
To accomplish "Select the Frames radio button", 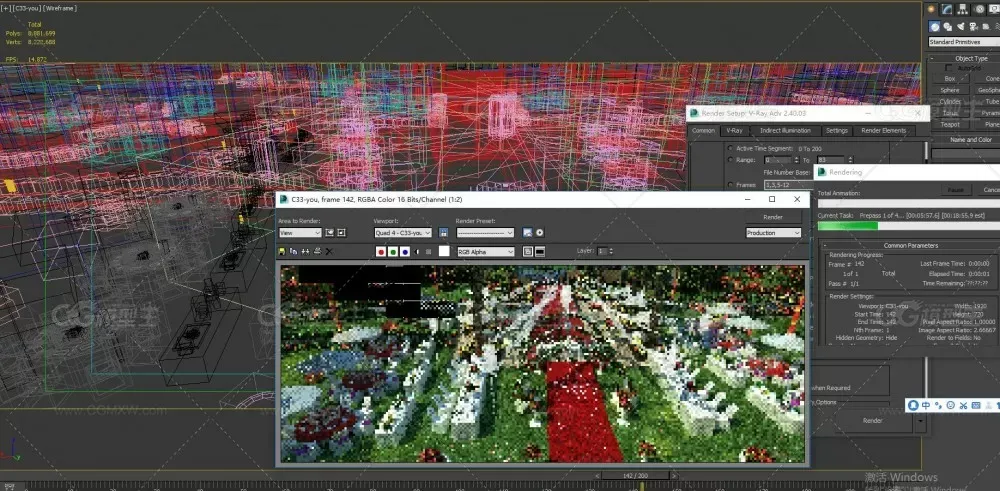I will (x=730, y=185).
